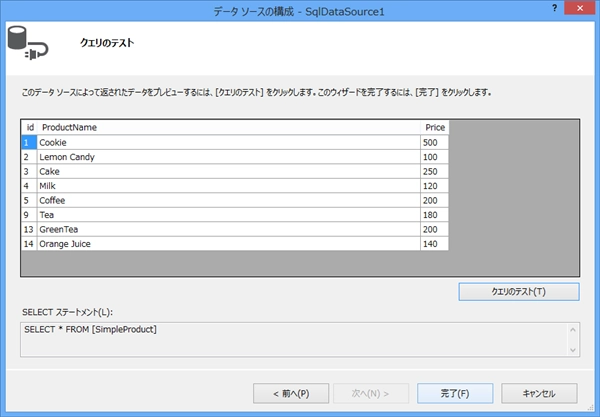Click the SELECT ステートメント(L) label
This screenshot has height=417, width=600.
pos(67,312)
